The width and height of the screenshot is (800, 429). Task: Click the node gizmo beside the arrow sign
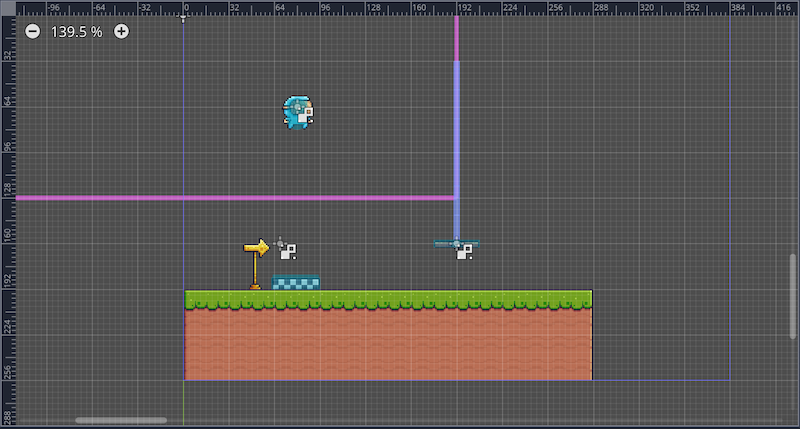(288, 250)
